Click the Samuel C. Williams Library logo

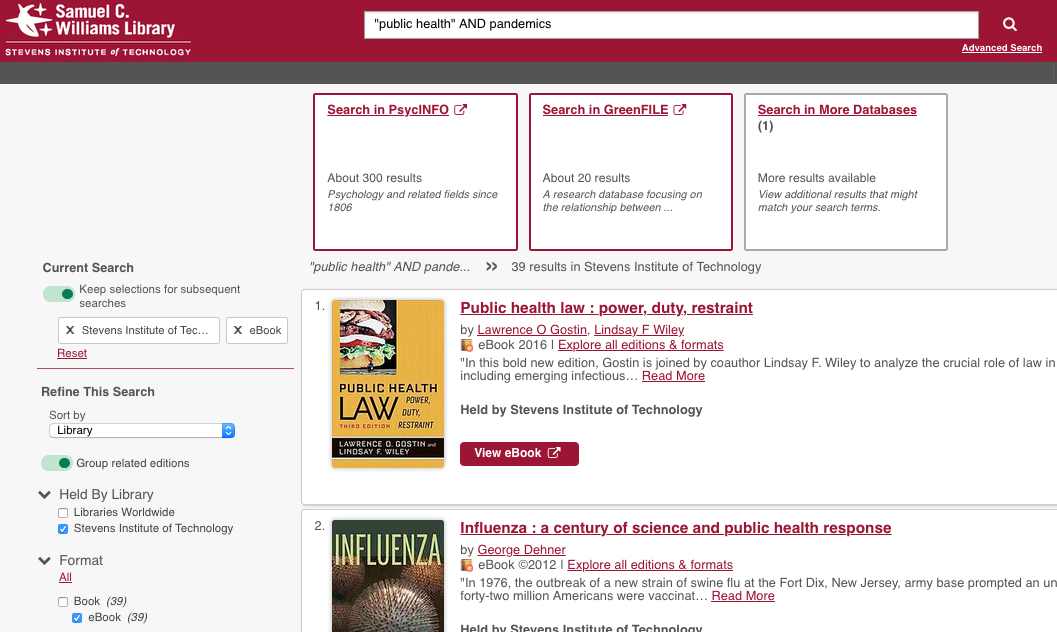98,30
